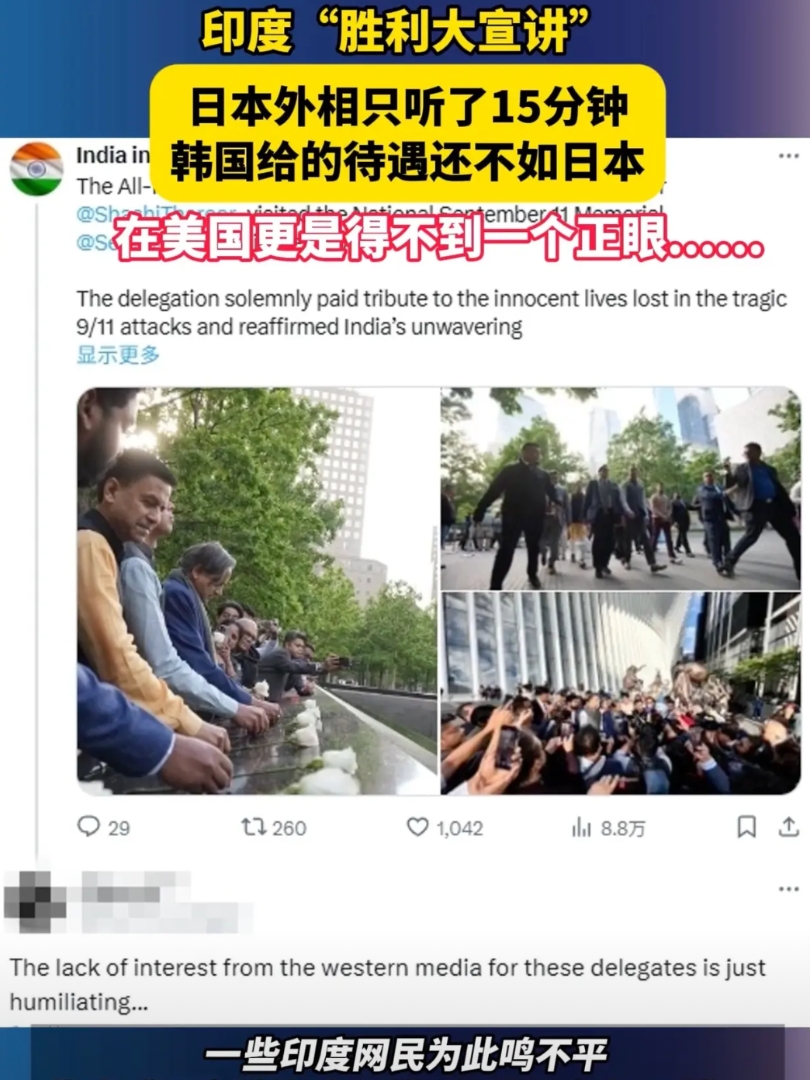810x1080 pixels.
Task: View analytics bar icon showing 8.8万
Action: tap(581, 827)
